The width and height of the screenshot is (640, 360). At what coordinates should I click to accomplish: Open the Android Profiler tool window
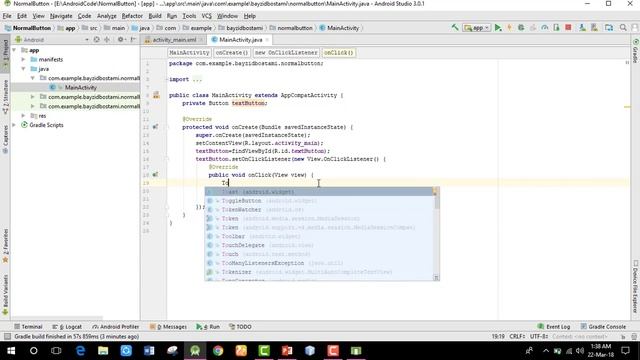point(116,327)
